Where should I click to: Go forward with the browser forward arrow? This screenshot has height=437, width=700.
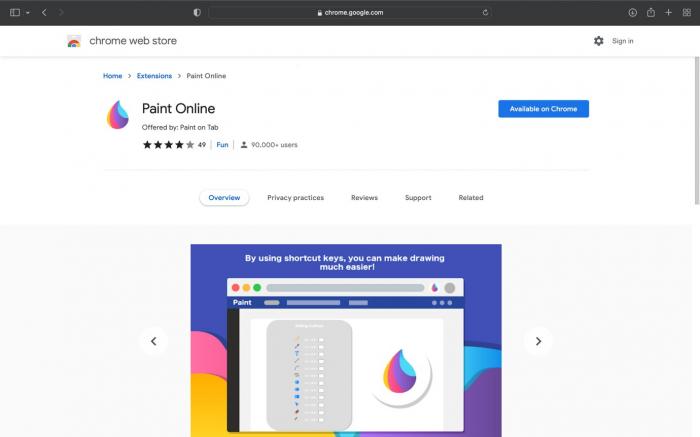[x=61, y=12]
